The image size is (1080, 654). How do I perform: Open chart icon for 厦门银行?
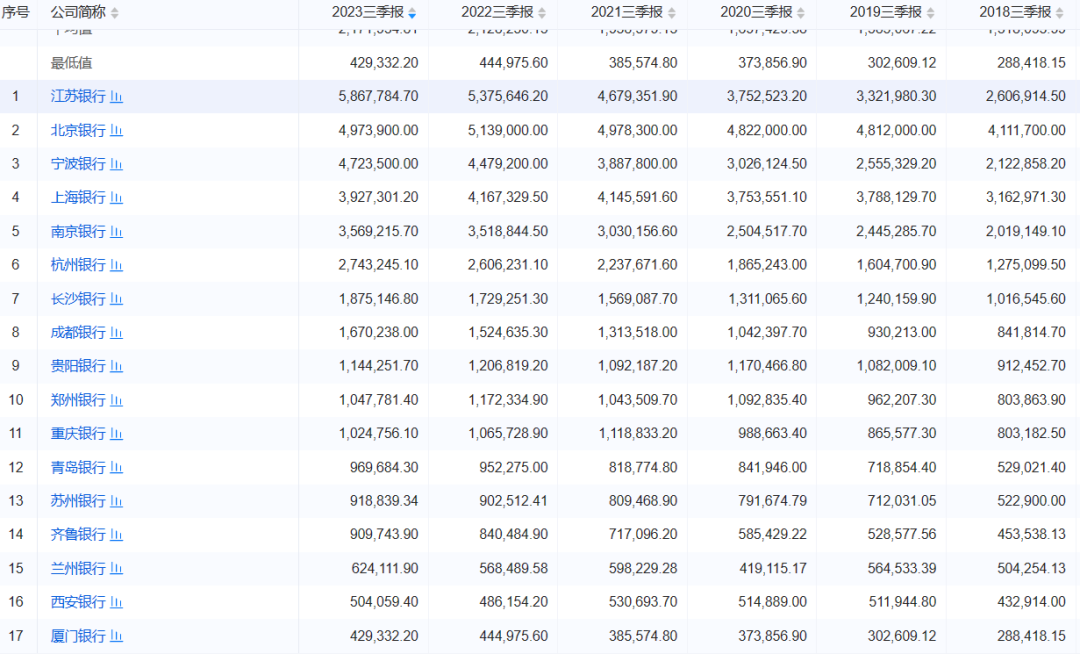116,636
